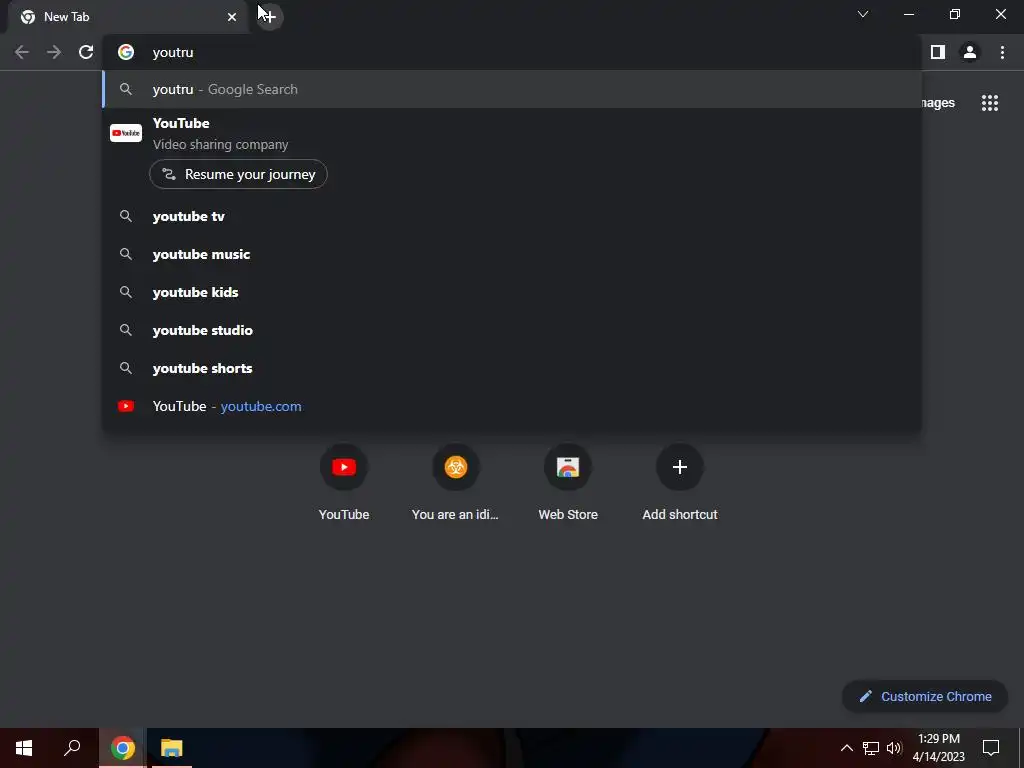Select 'youtru - Google Search' suggestion
Viewport: 1024px width, 768px height.
click(512, 89)
